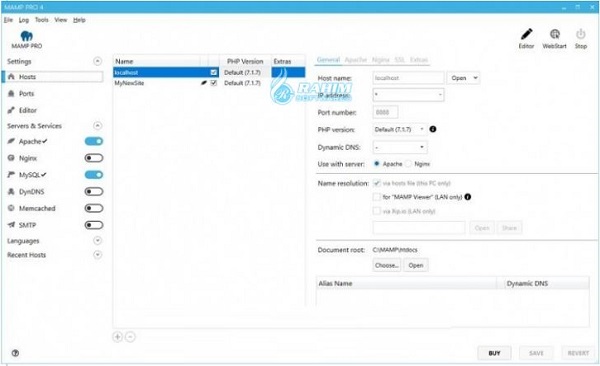Turn on the Nginx server toggle

[x=94, y=158]
